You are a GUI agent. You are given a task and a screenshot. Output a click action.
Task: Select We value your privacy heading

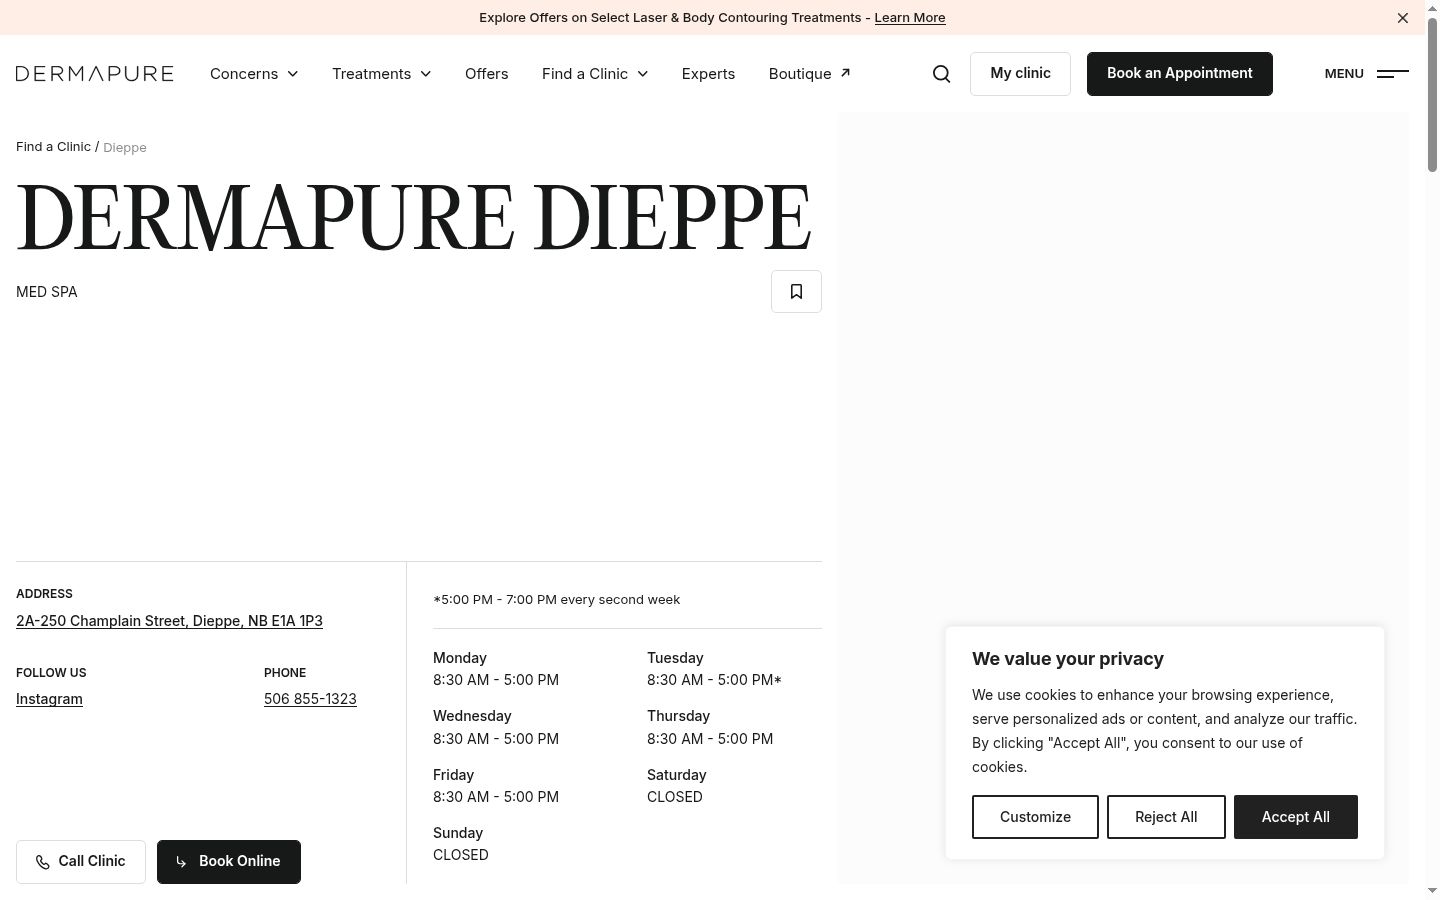click(1068, 659)
